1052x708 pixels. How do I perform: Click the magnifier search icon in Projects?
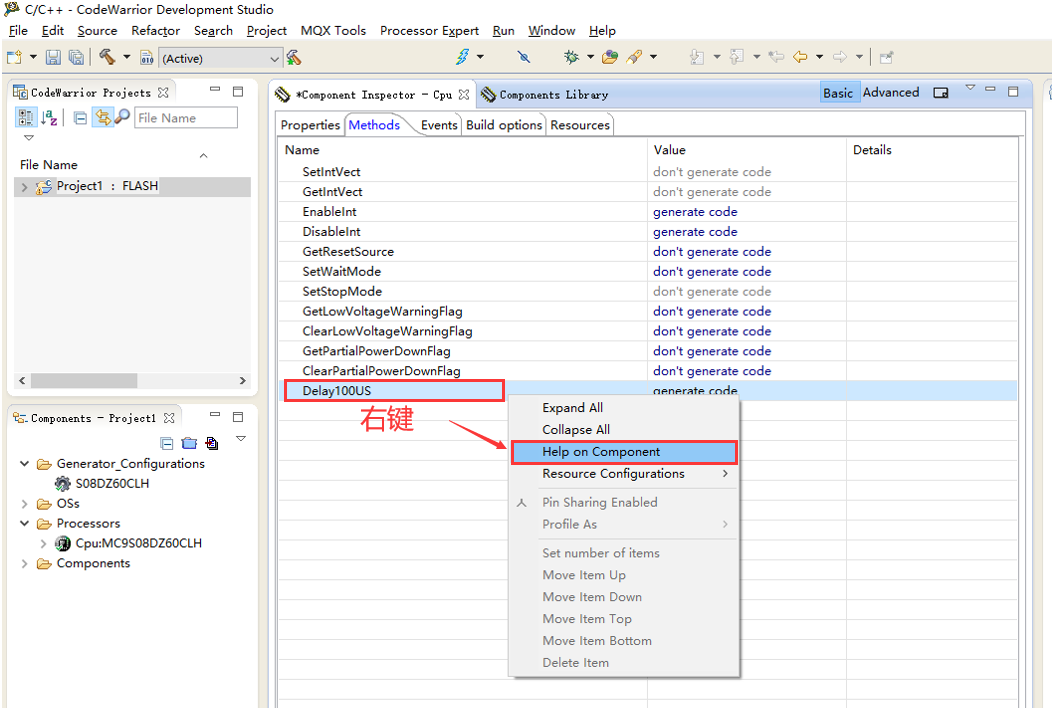click(x=122, y=117)
